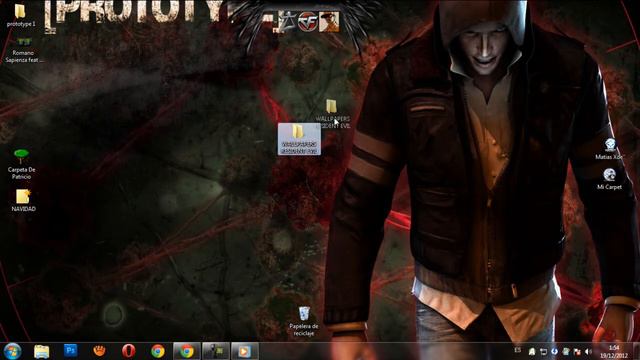Launch the CrossFire dock icon
640x360 pixels.
pos(307,22)
